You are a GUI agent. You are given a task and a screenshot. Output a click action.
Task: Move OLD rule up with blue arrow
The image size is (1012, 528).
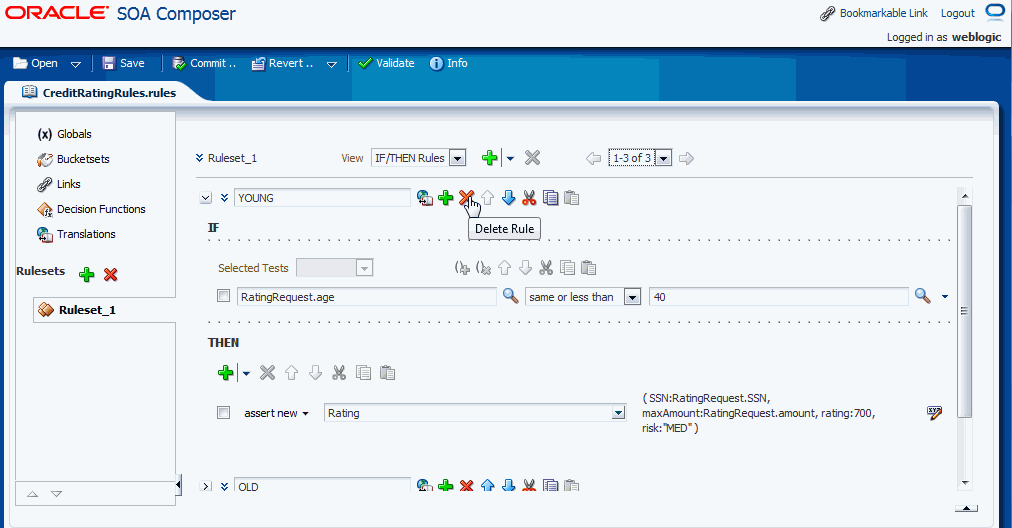[488, 485]
